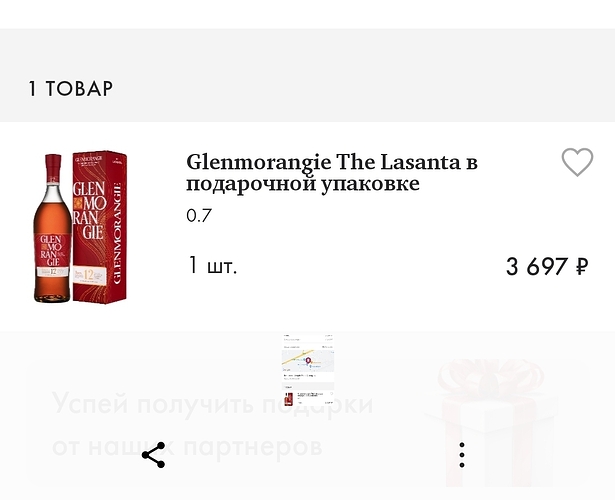Open the Glenmorangie The Lasanta product title
Viewport: 615px width, 500px height.
(332, 173)
